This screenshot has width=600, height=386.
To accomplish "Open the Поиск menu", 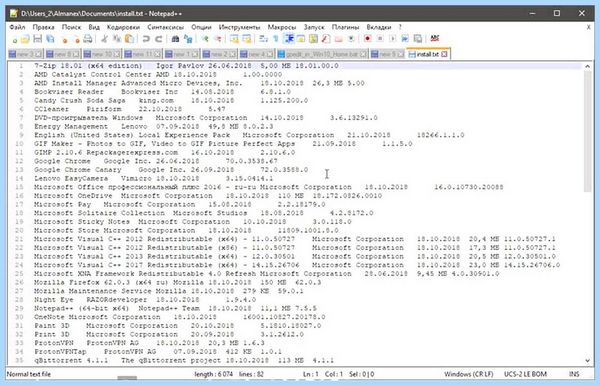I will [x=71, y=27].
